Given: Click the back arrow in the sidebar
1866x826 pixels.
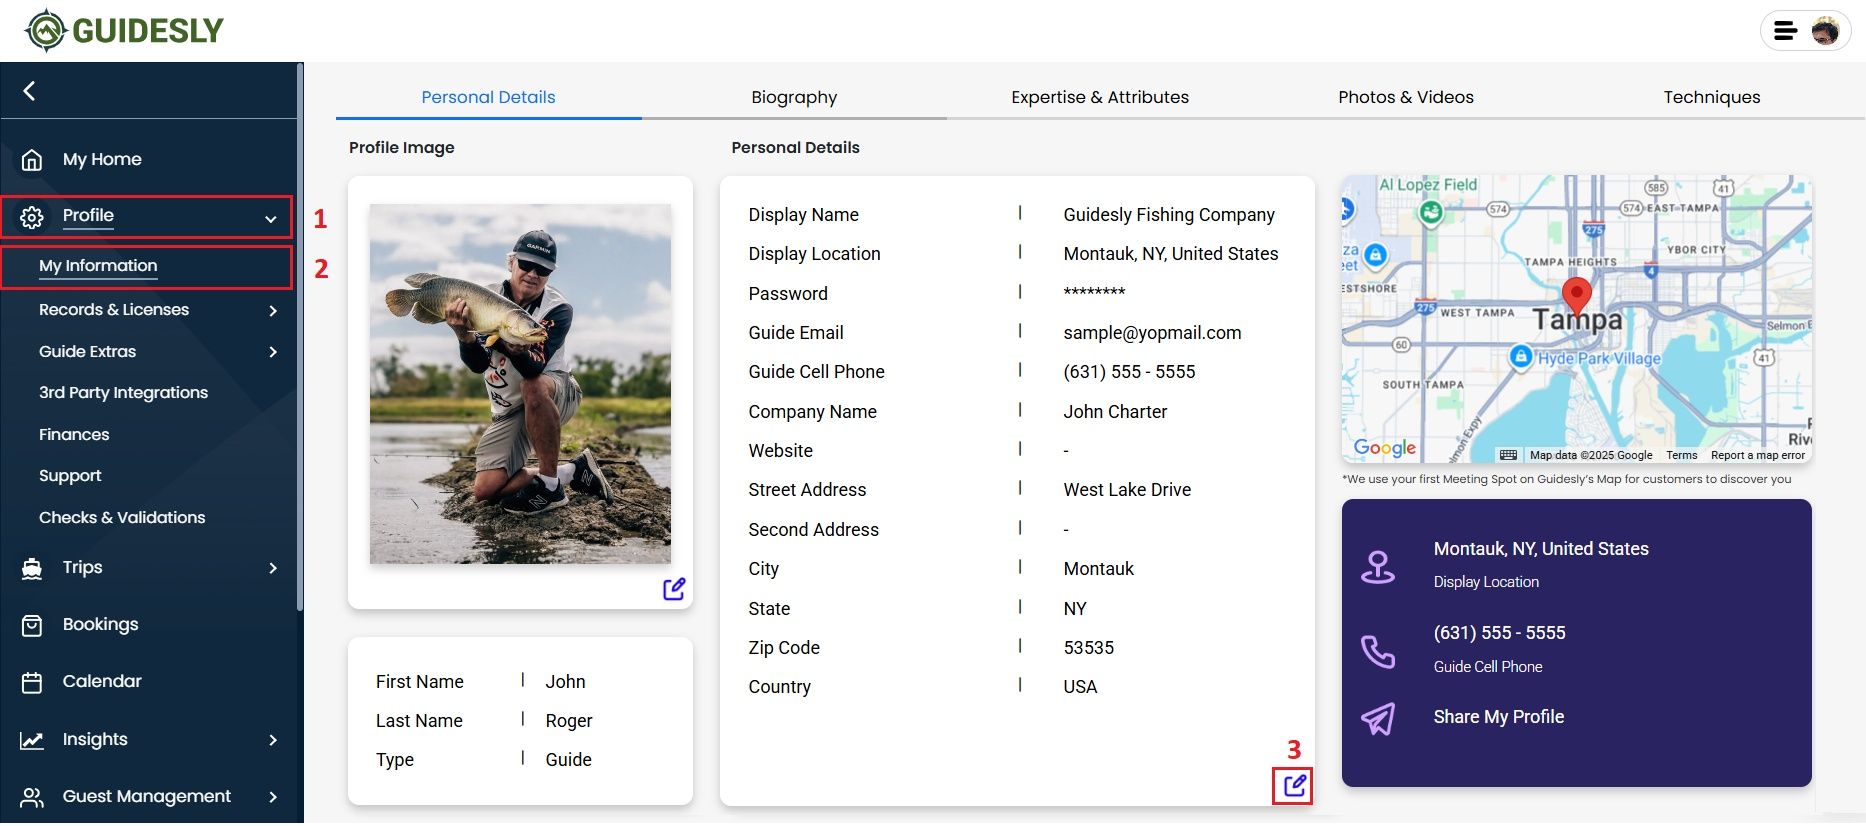Looking at the screenshot, I should 29,91.
